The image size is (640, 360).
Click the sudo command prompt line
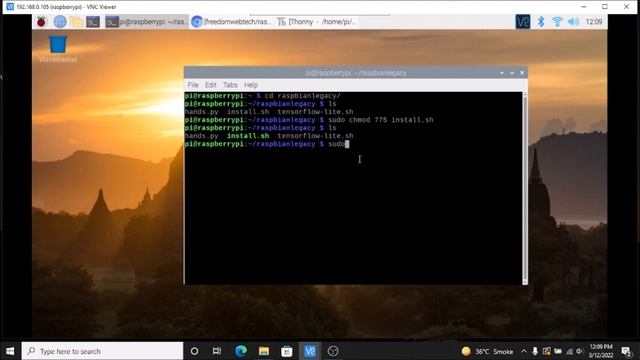coord(267,144)
